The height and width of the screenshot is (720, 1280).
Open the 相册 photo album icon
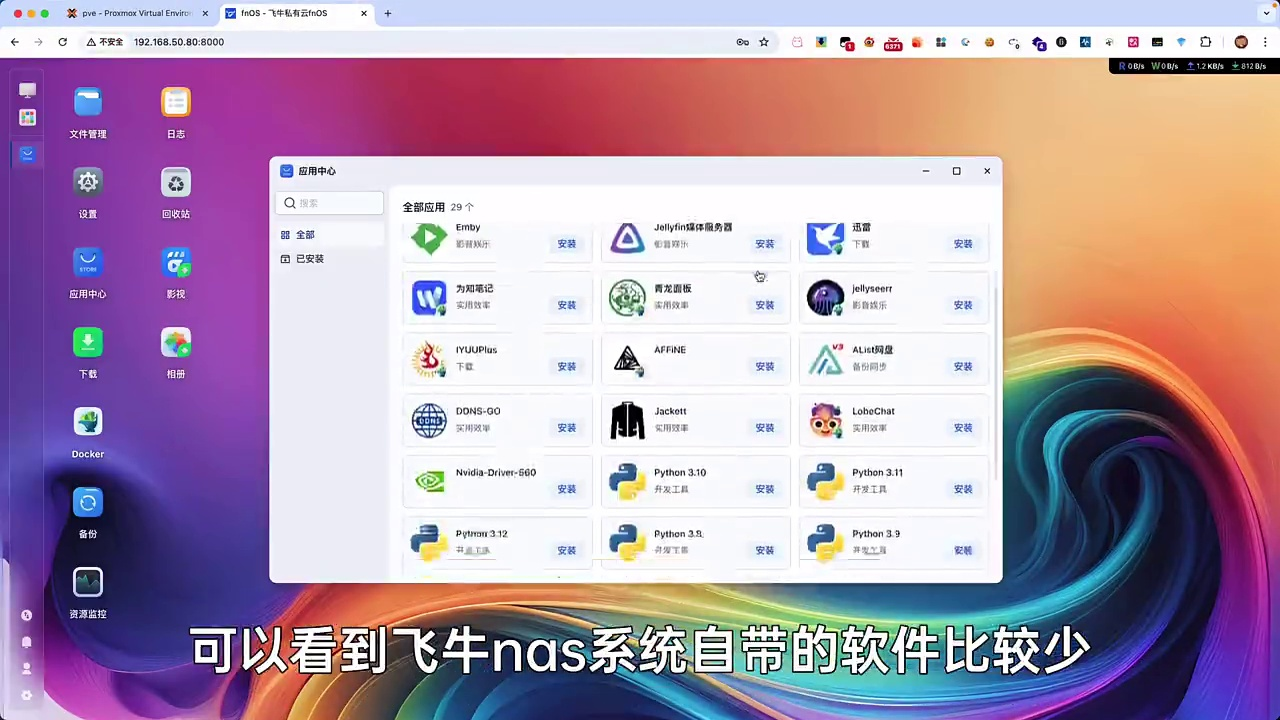click(x=176, y=342)
